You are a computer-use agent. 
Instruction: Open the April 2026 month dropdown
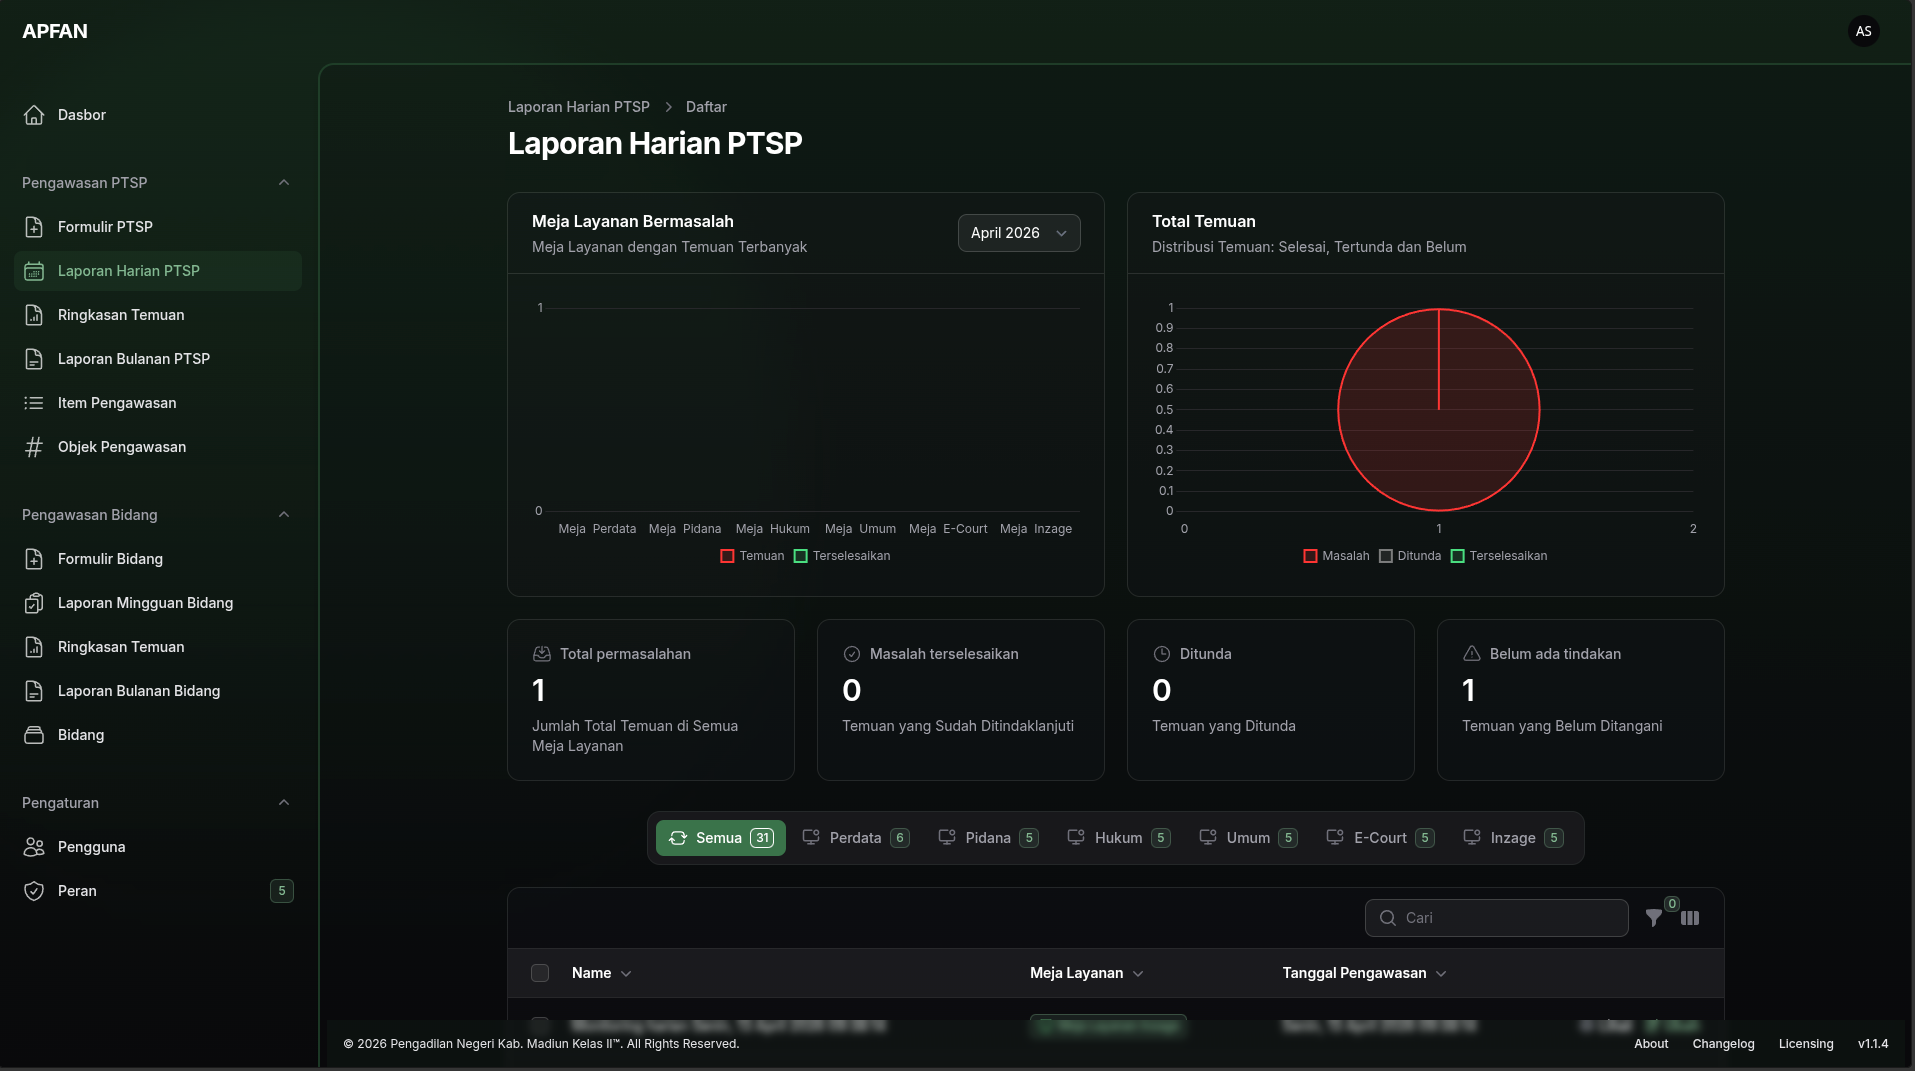1019,233
